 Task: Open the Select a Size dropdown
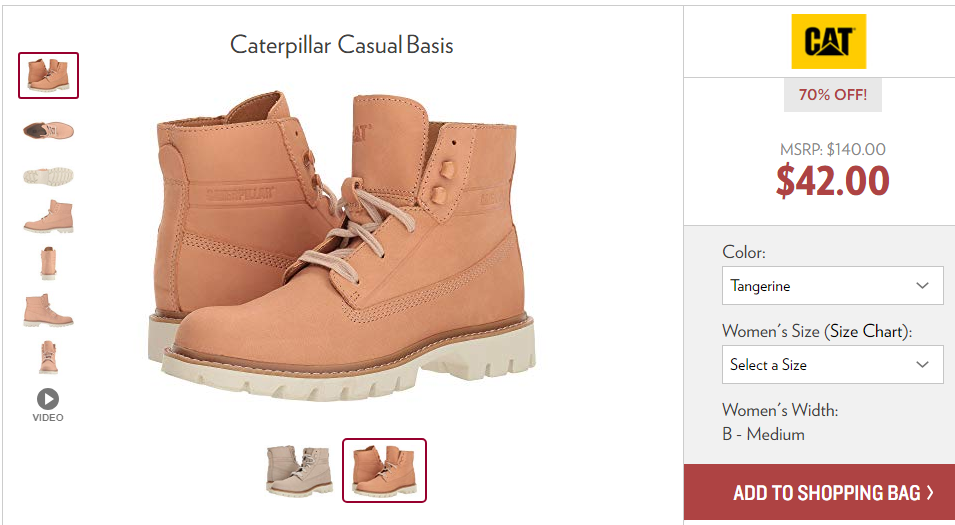(x=833, y=364)
